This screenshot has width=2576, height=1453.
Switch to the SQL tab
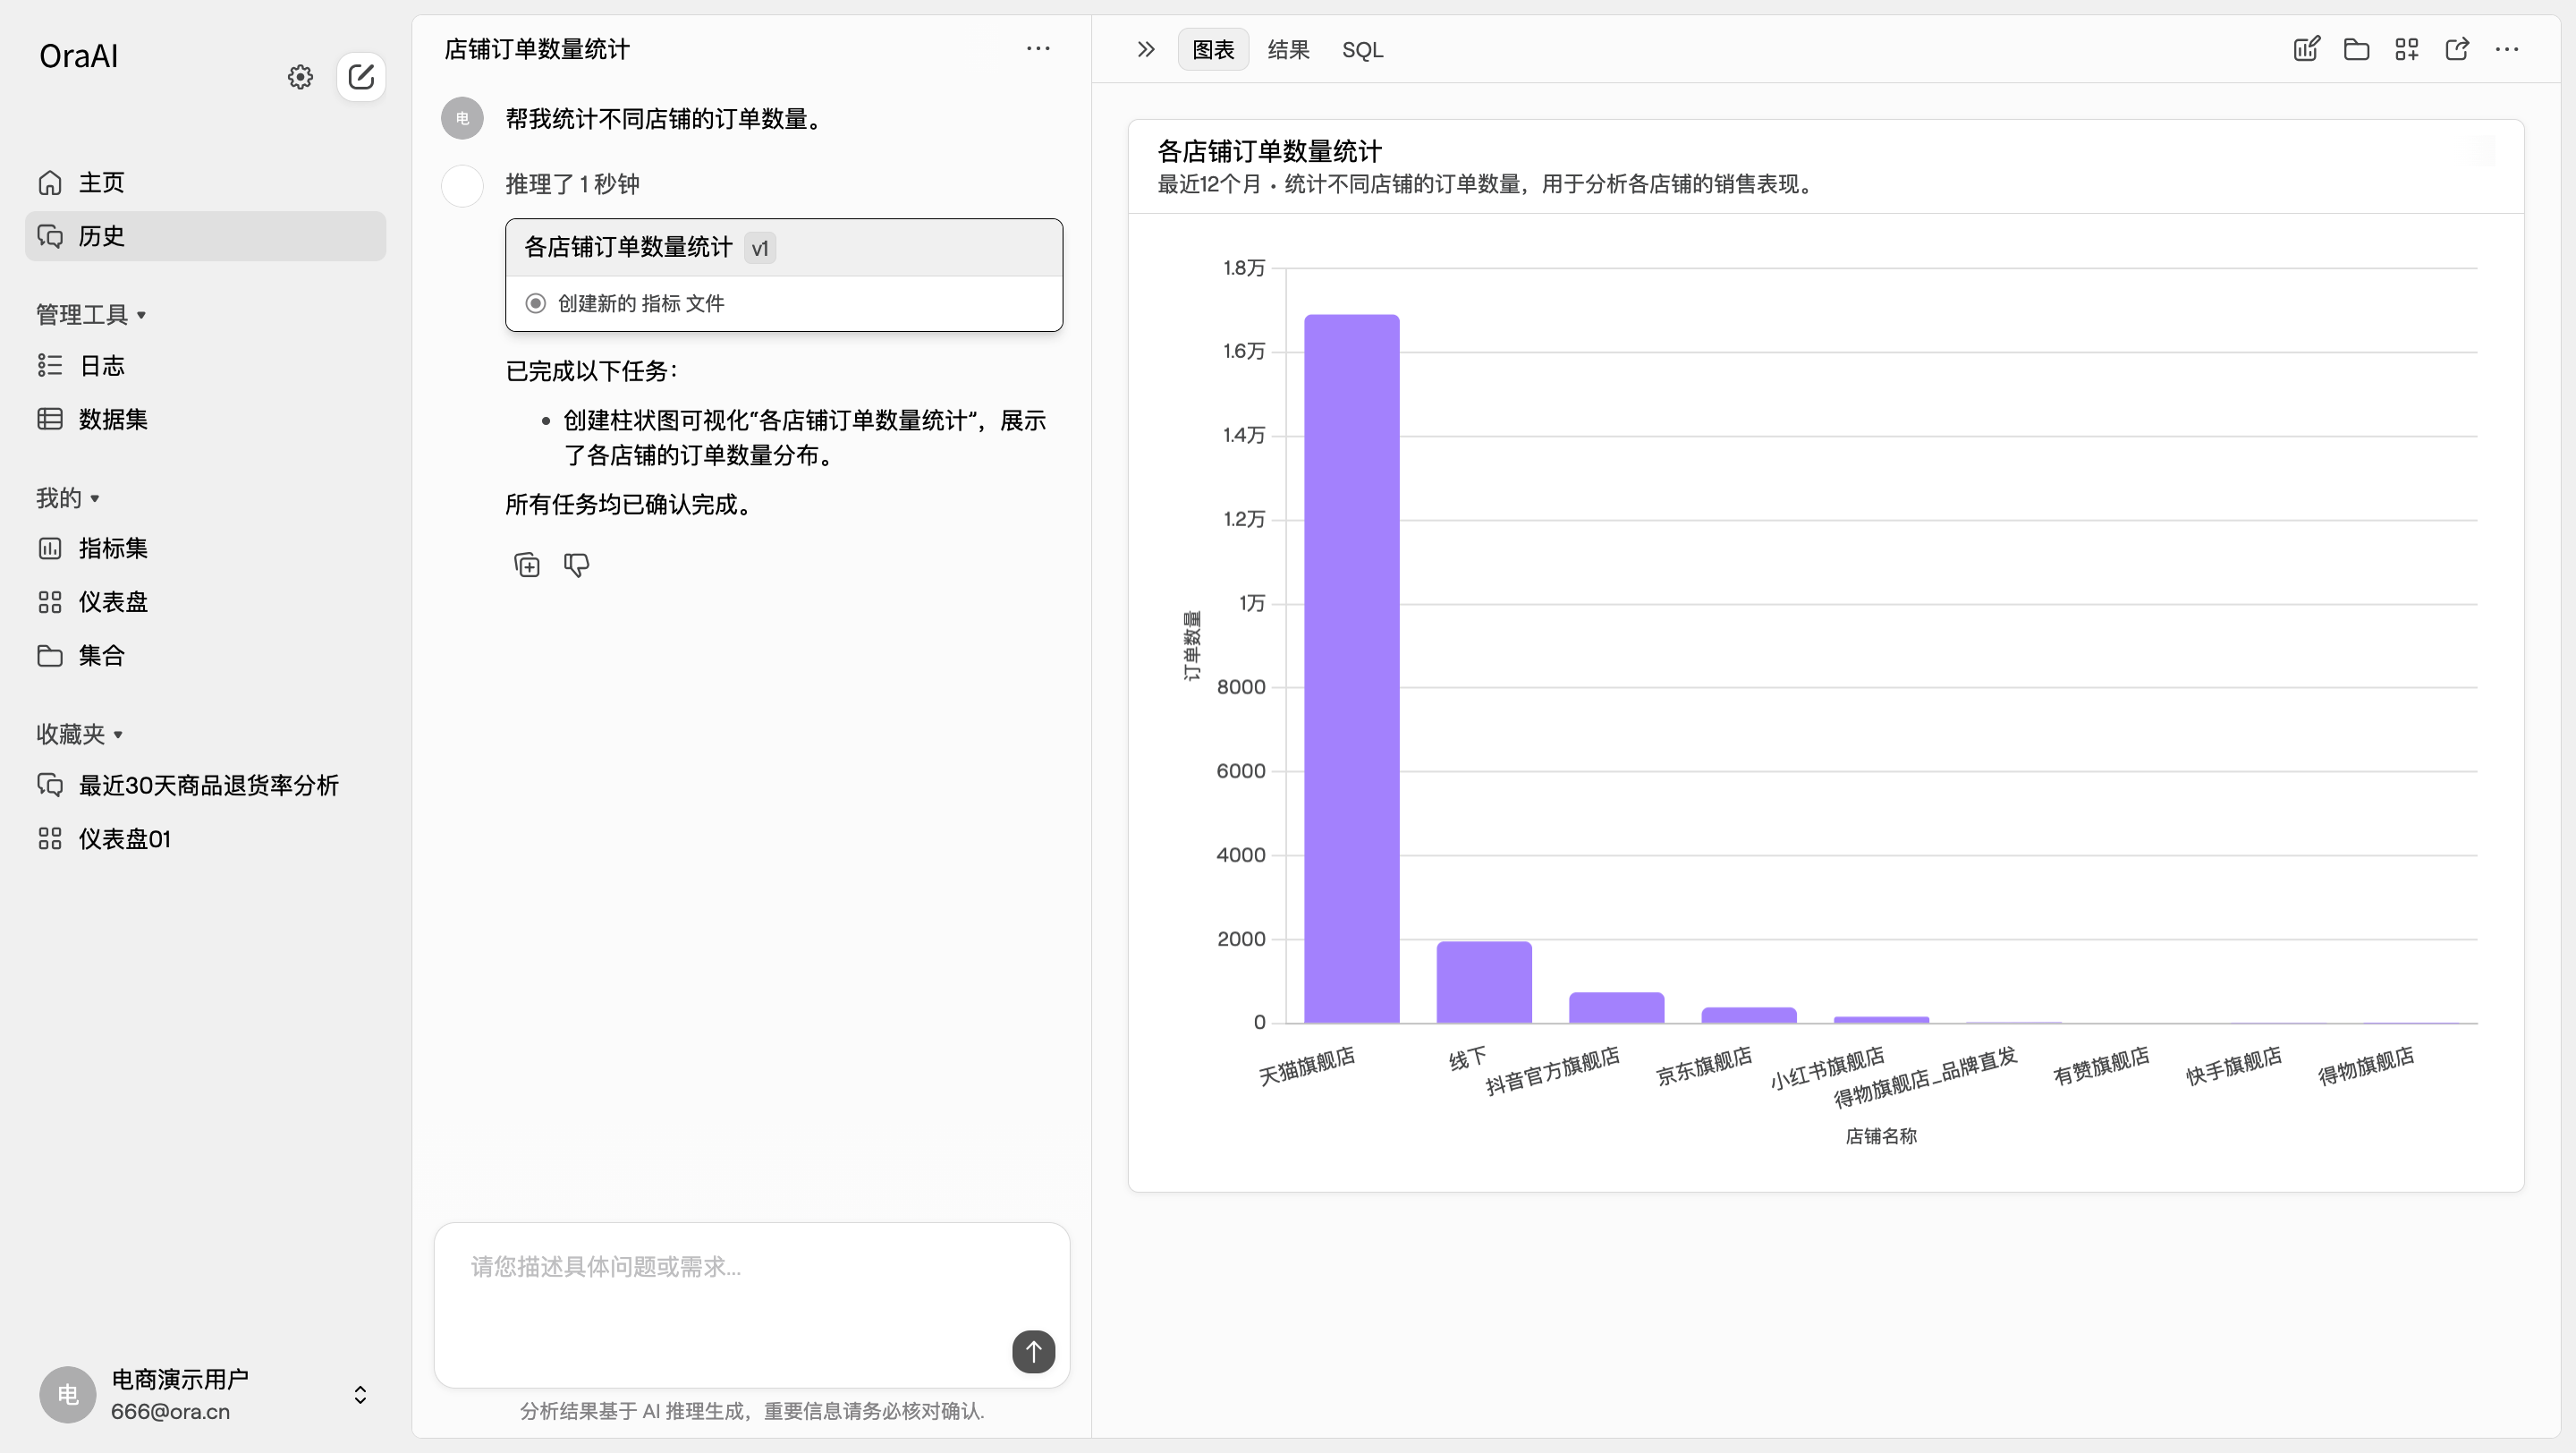1362,49
